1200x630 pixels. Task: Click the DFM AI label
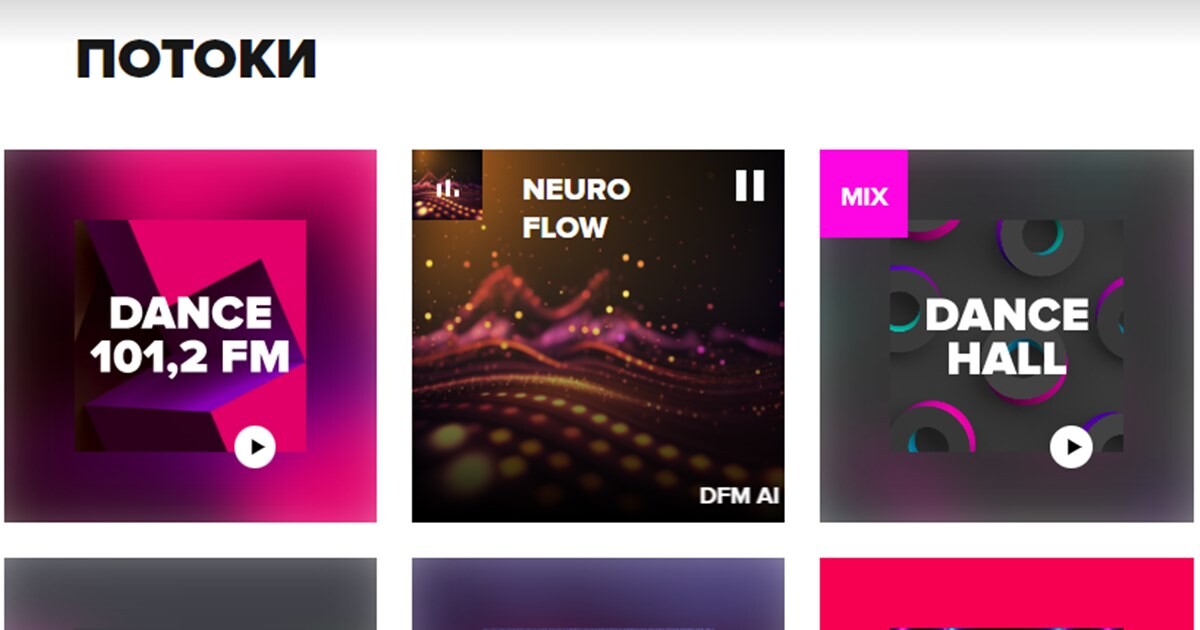(740, 496)
